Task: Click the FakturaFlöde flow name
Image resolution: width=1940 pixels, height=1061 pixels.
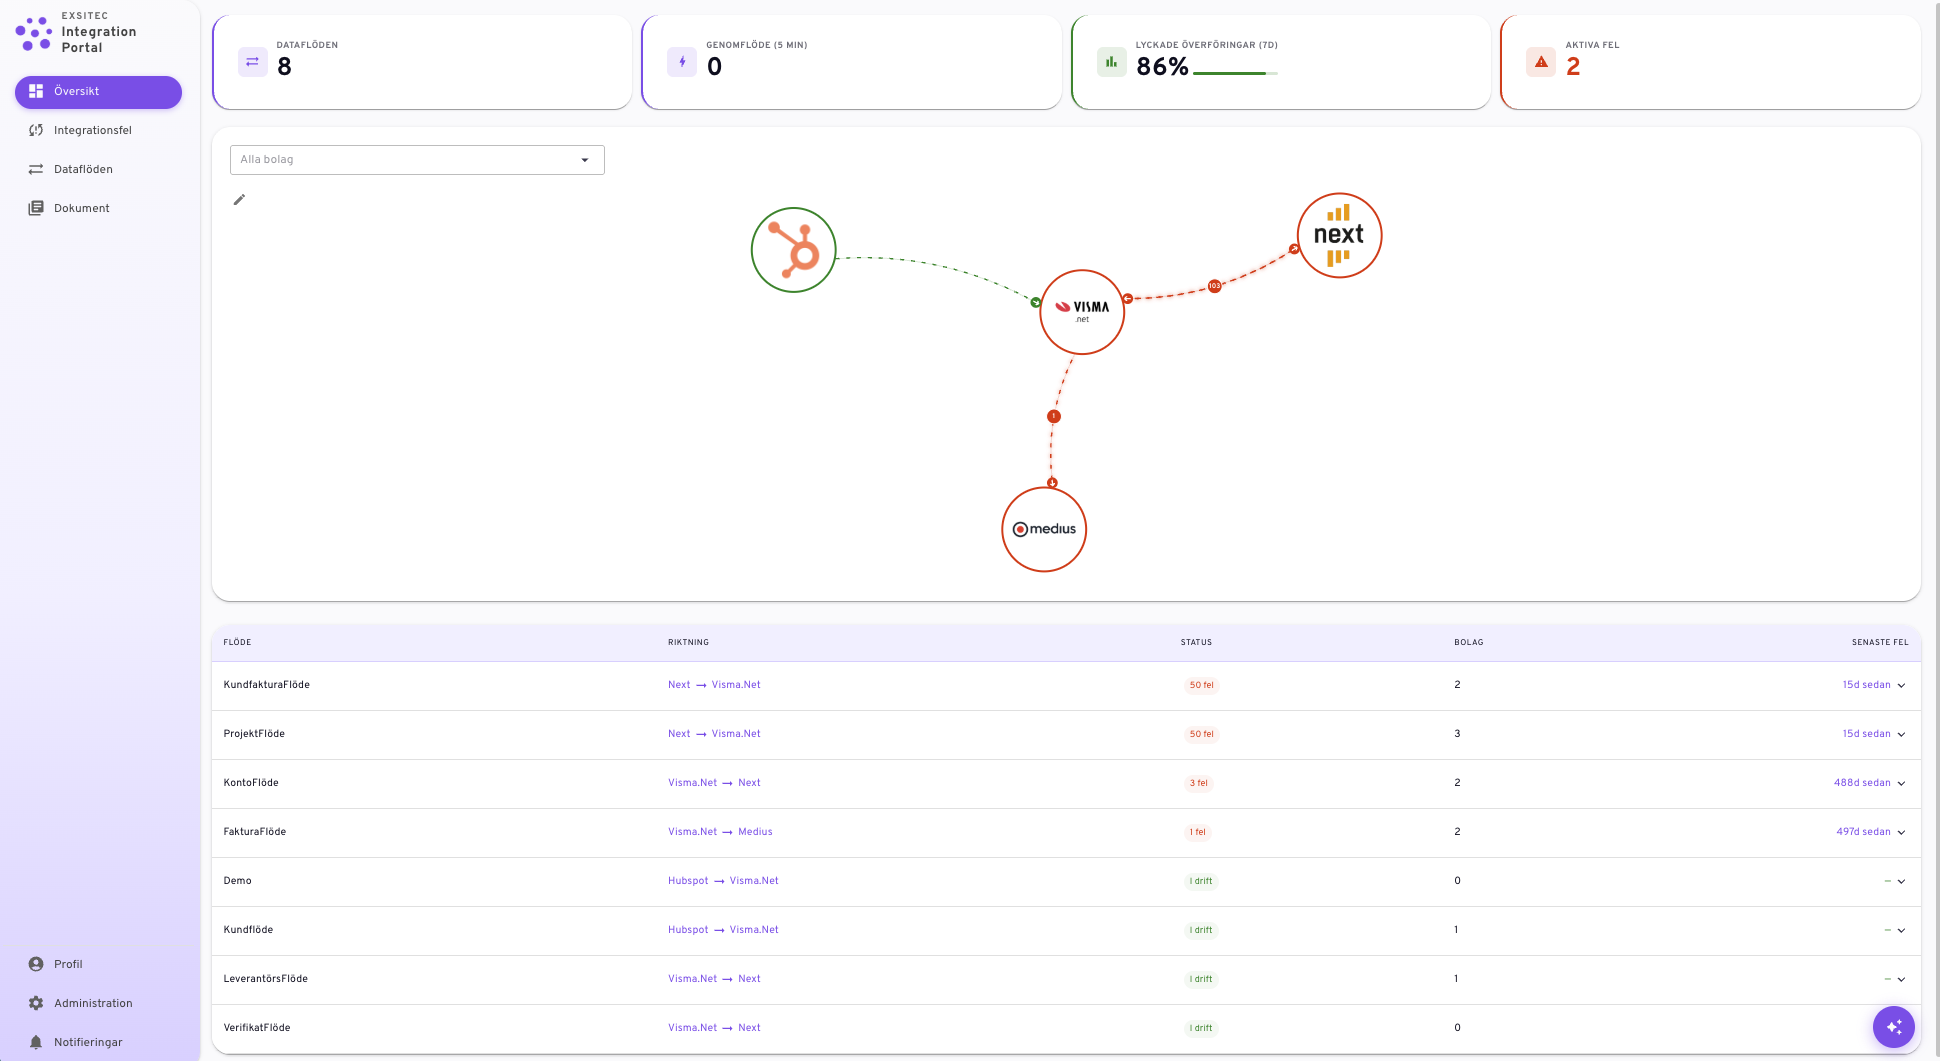Action: (x=255, y=832)
